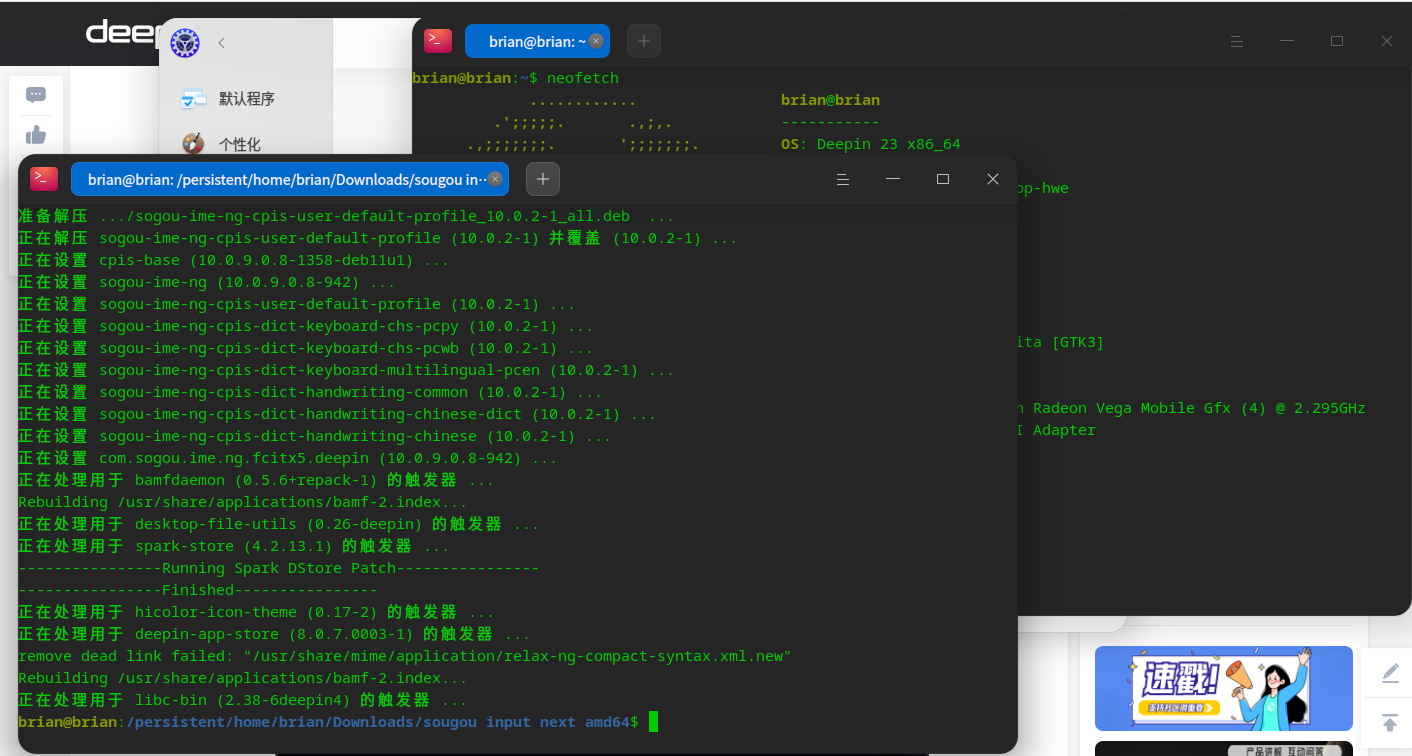The image size is (1412, 756).
Task: Open the hamburger menu of front terminal
Action: [x=843, y=179]
